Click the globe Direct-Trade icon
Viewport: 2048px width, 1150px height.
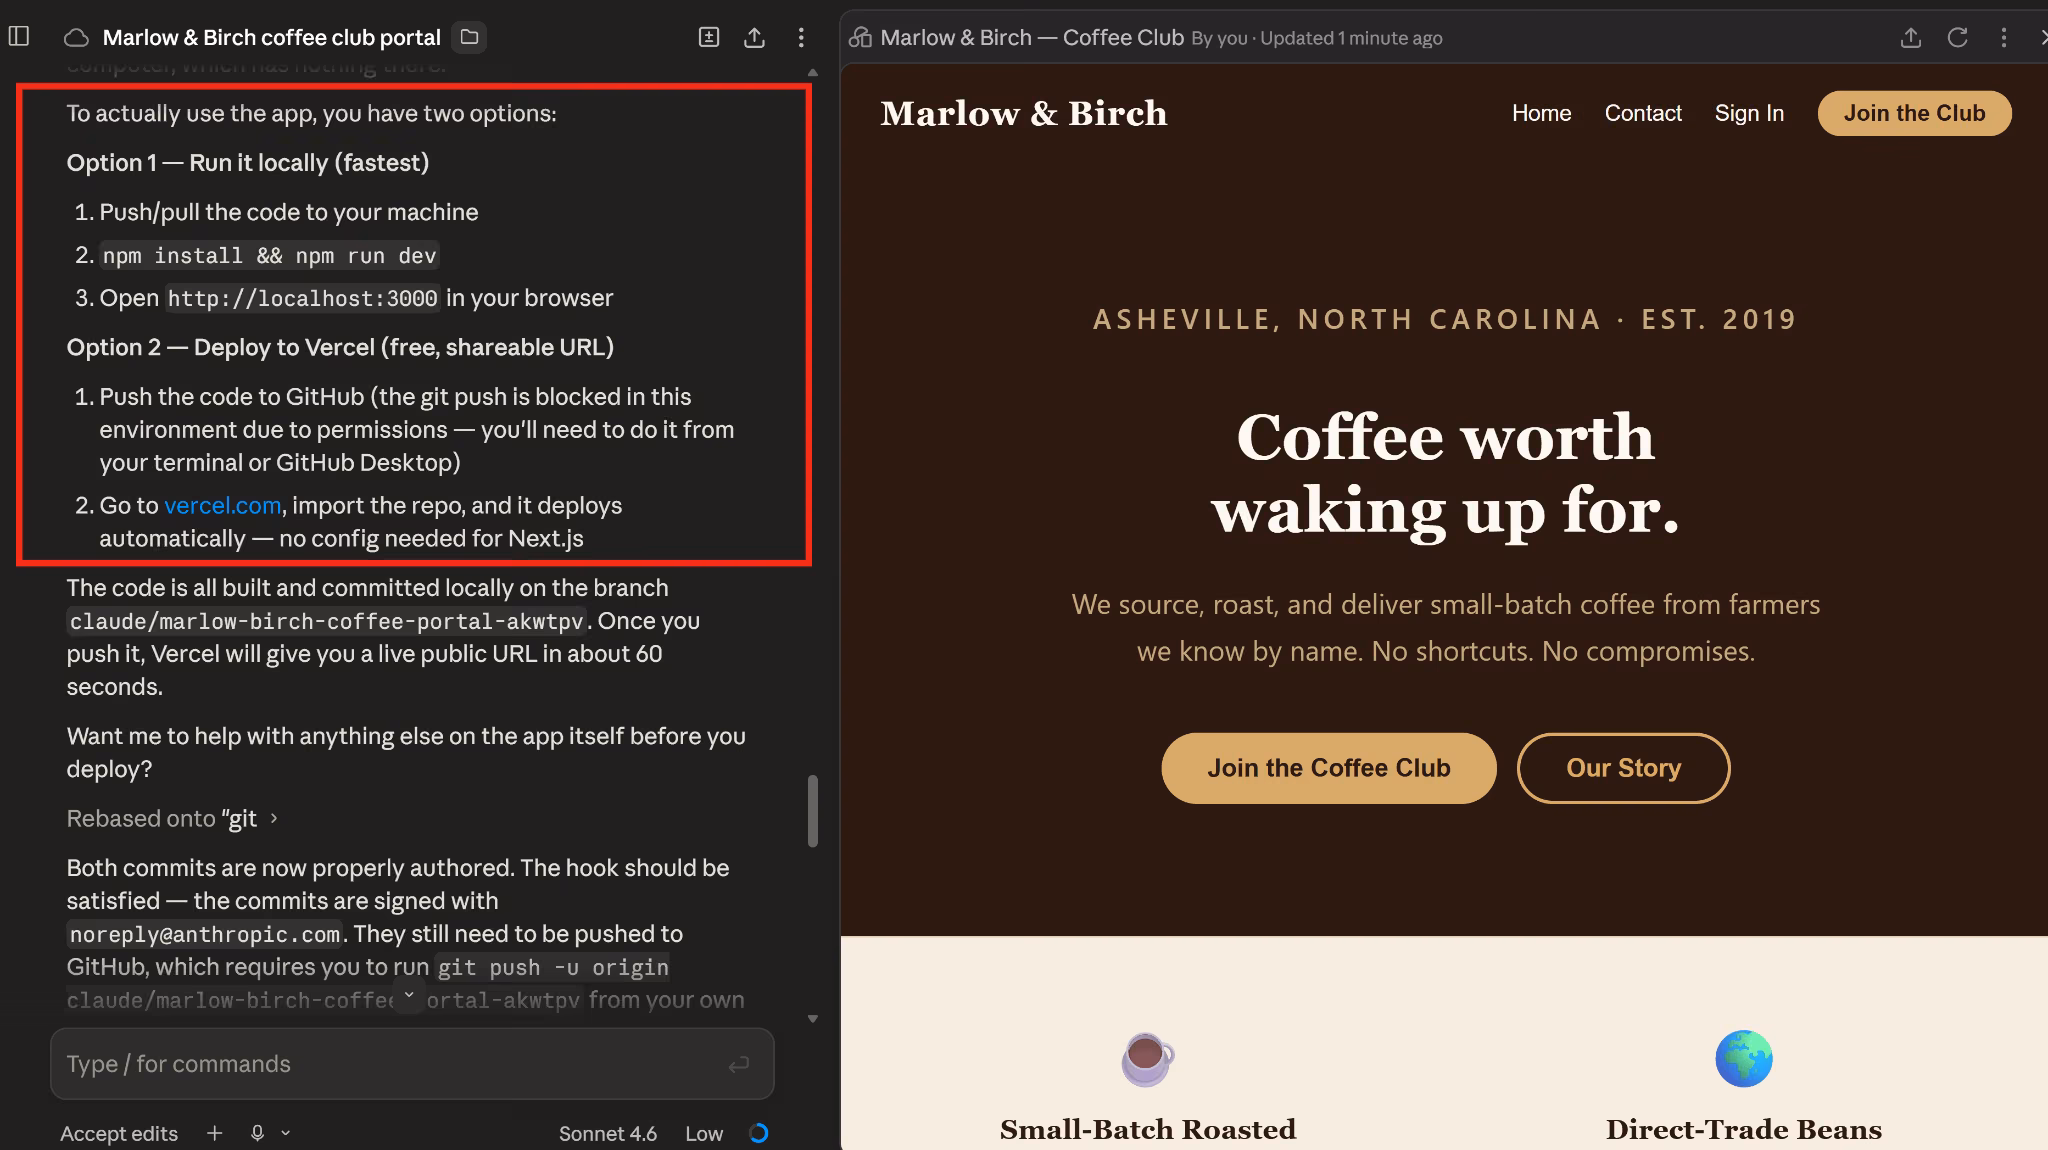tap(1744, 1059)
